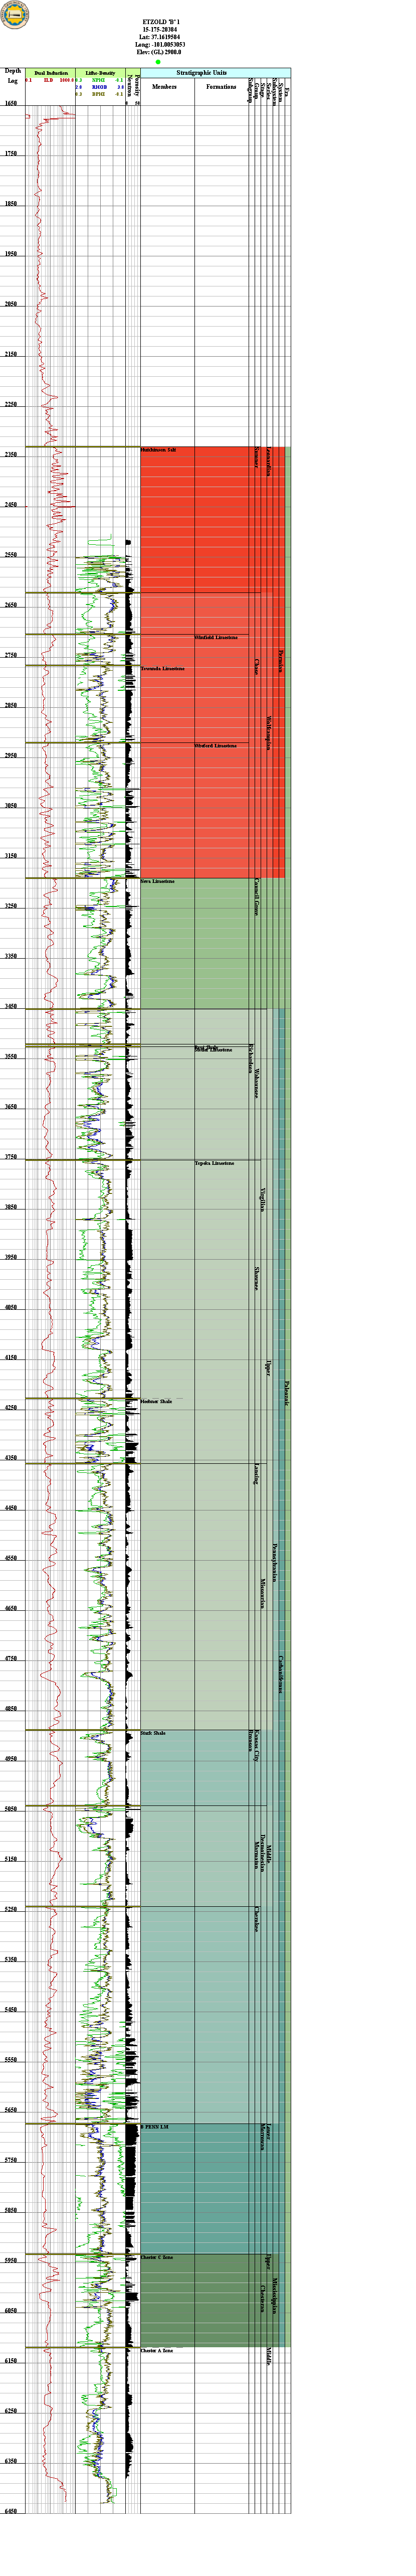Screen dimensions: 416x2576
Task: Click the 4250 depth label
Action: click(x=11, y=1407)
